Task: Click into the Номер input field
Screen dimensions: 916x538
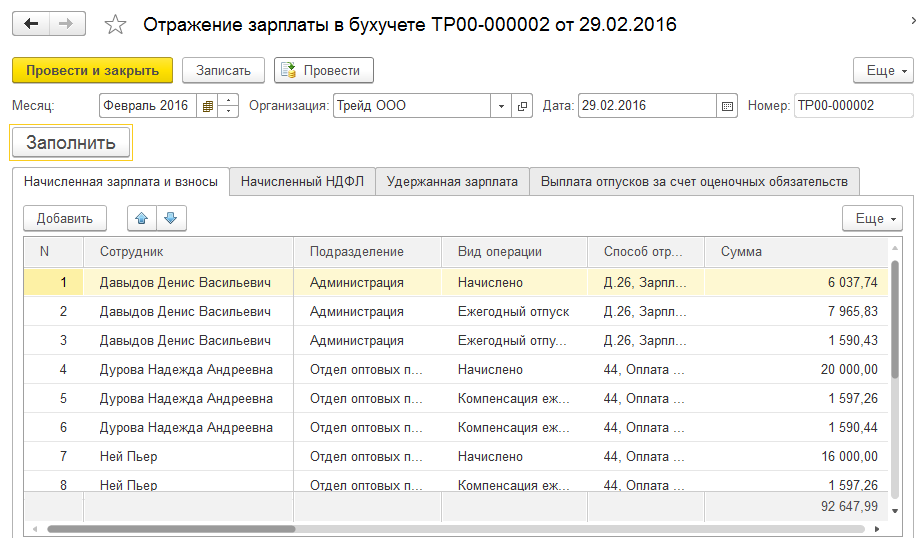Action: [x=852, y=105]
